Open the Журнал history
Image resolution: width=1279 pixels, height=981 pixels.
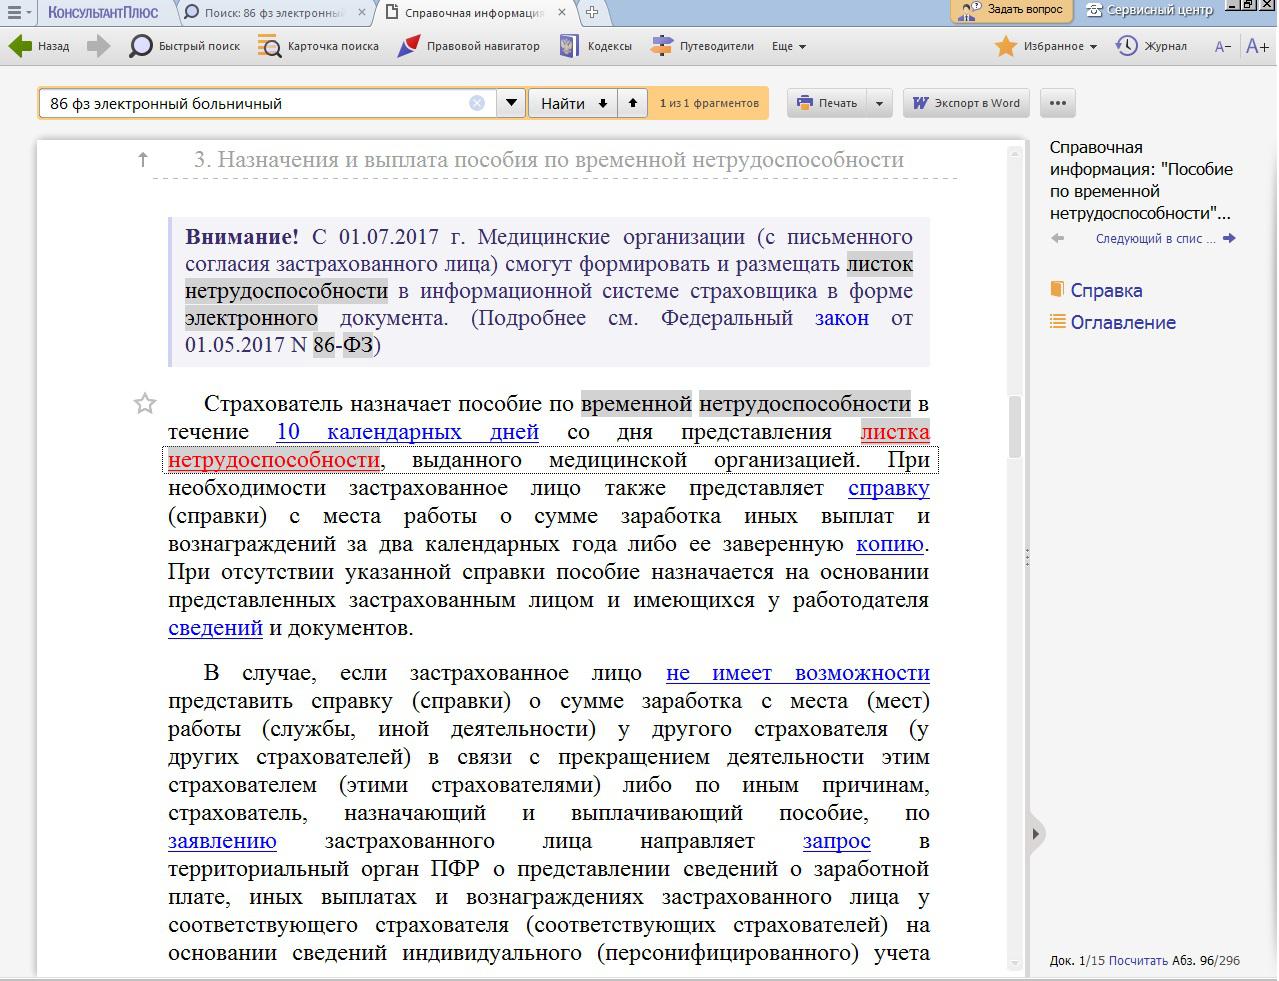(1152, 46)
